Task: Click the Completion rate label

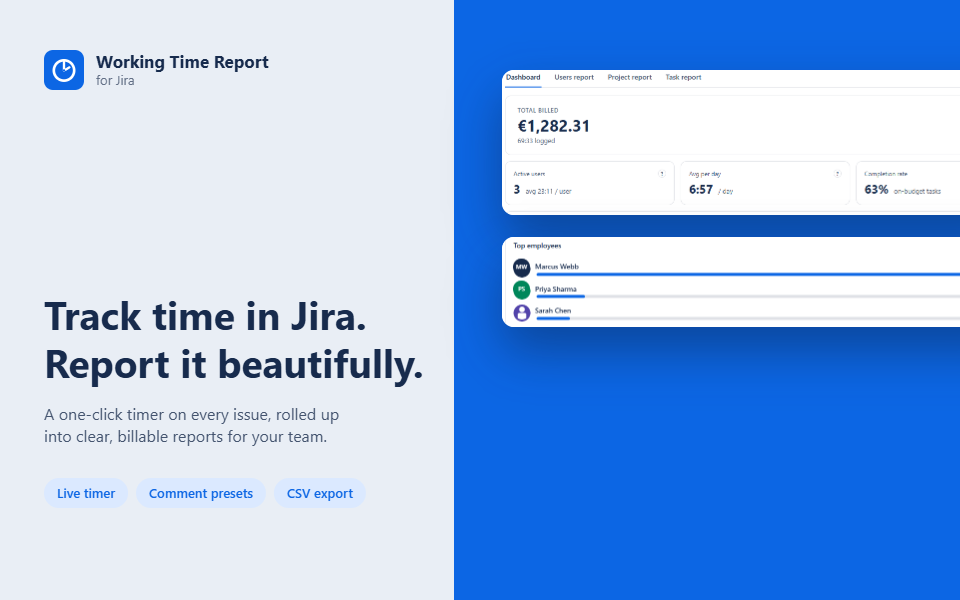Action: tap(886, 174)
